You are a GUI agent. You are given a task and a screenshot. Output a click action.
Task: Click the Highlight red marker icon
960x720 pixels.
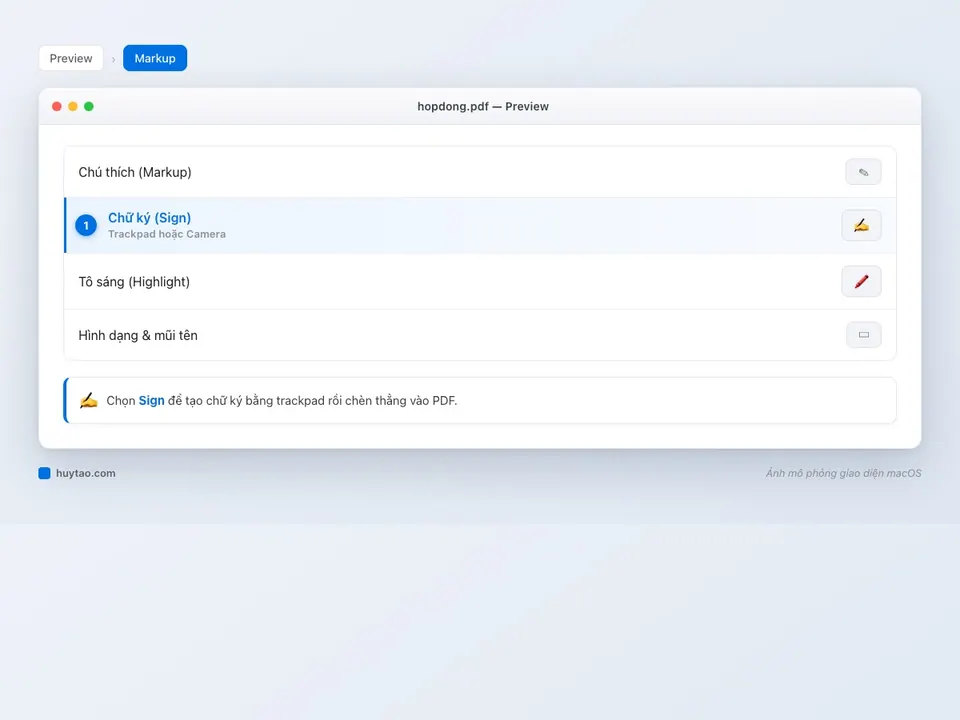[x=861, y=282]
